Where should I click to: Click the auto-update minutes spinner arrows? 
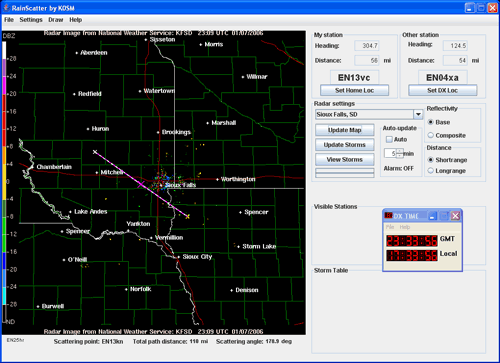(400, 153)
